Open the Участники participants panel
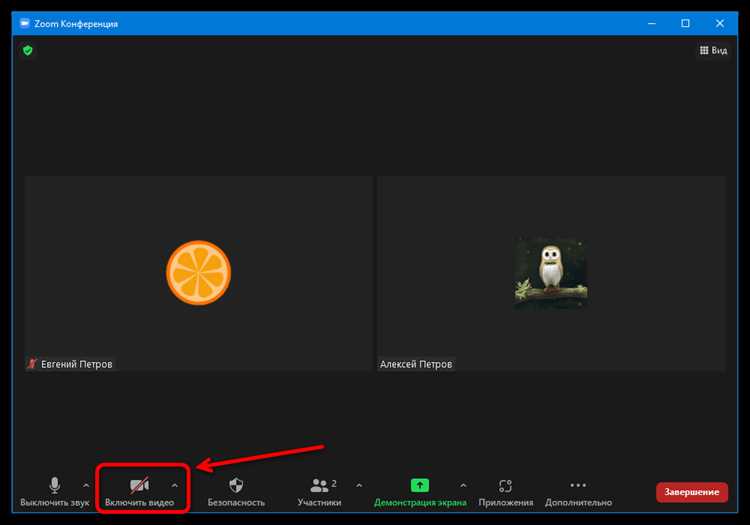This screenshot has width=750, height=525. point(319,492)
